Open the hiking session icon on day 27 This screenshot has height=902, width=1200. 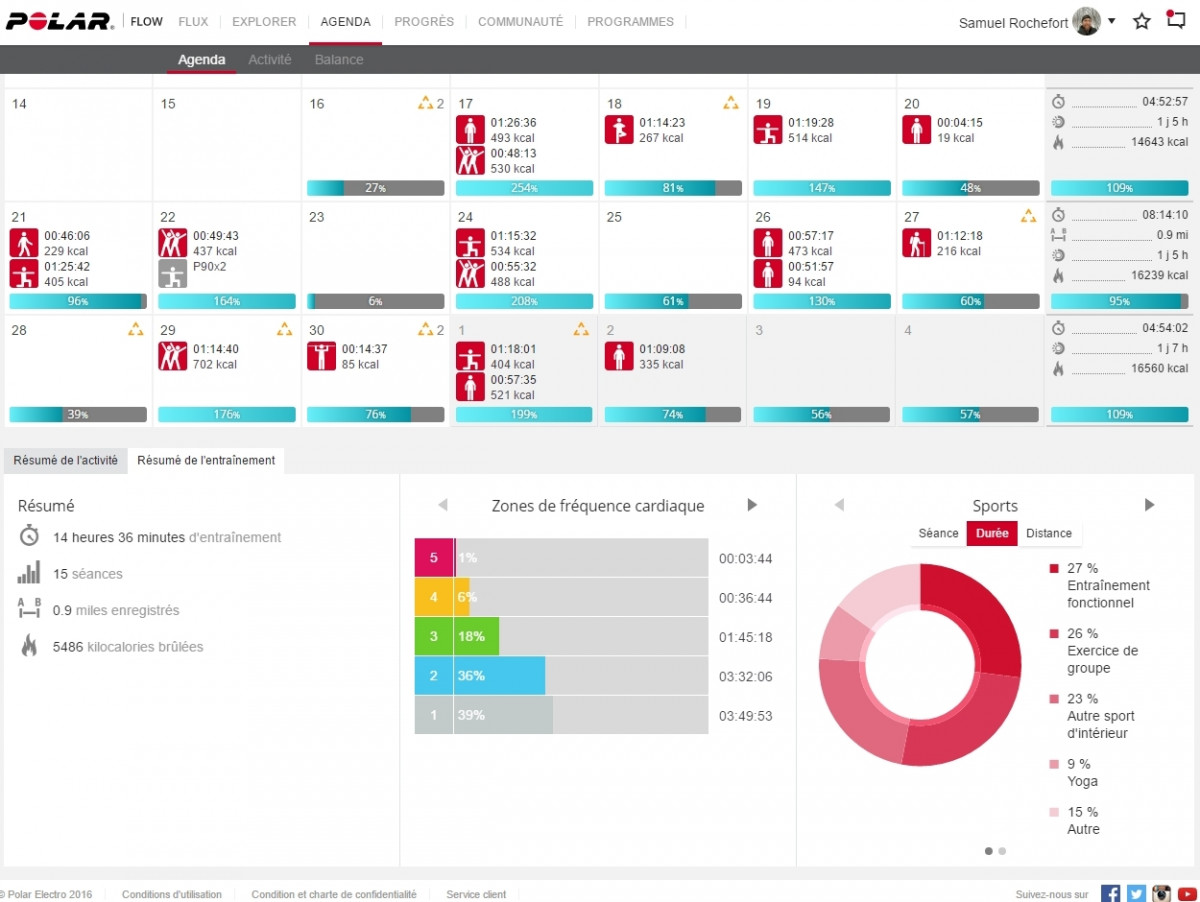(x=917, y=243)
